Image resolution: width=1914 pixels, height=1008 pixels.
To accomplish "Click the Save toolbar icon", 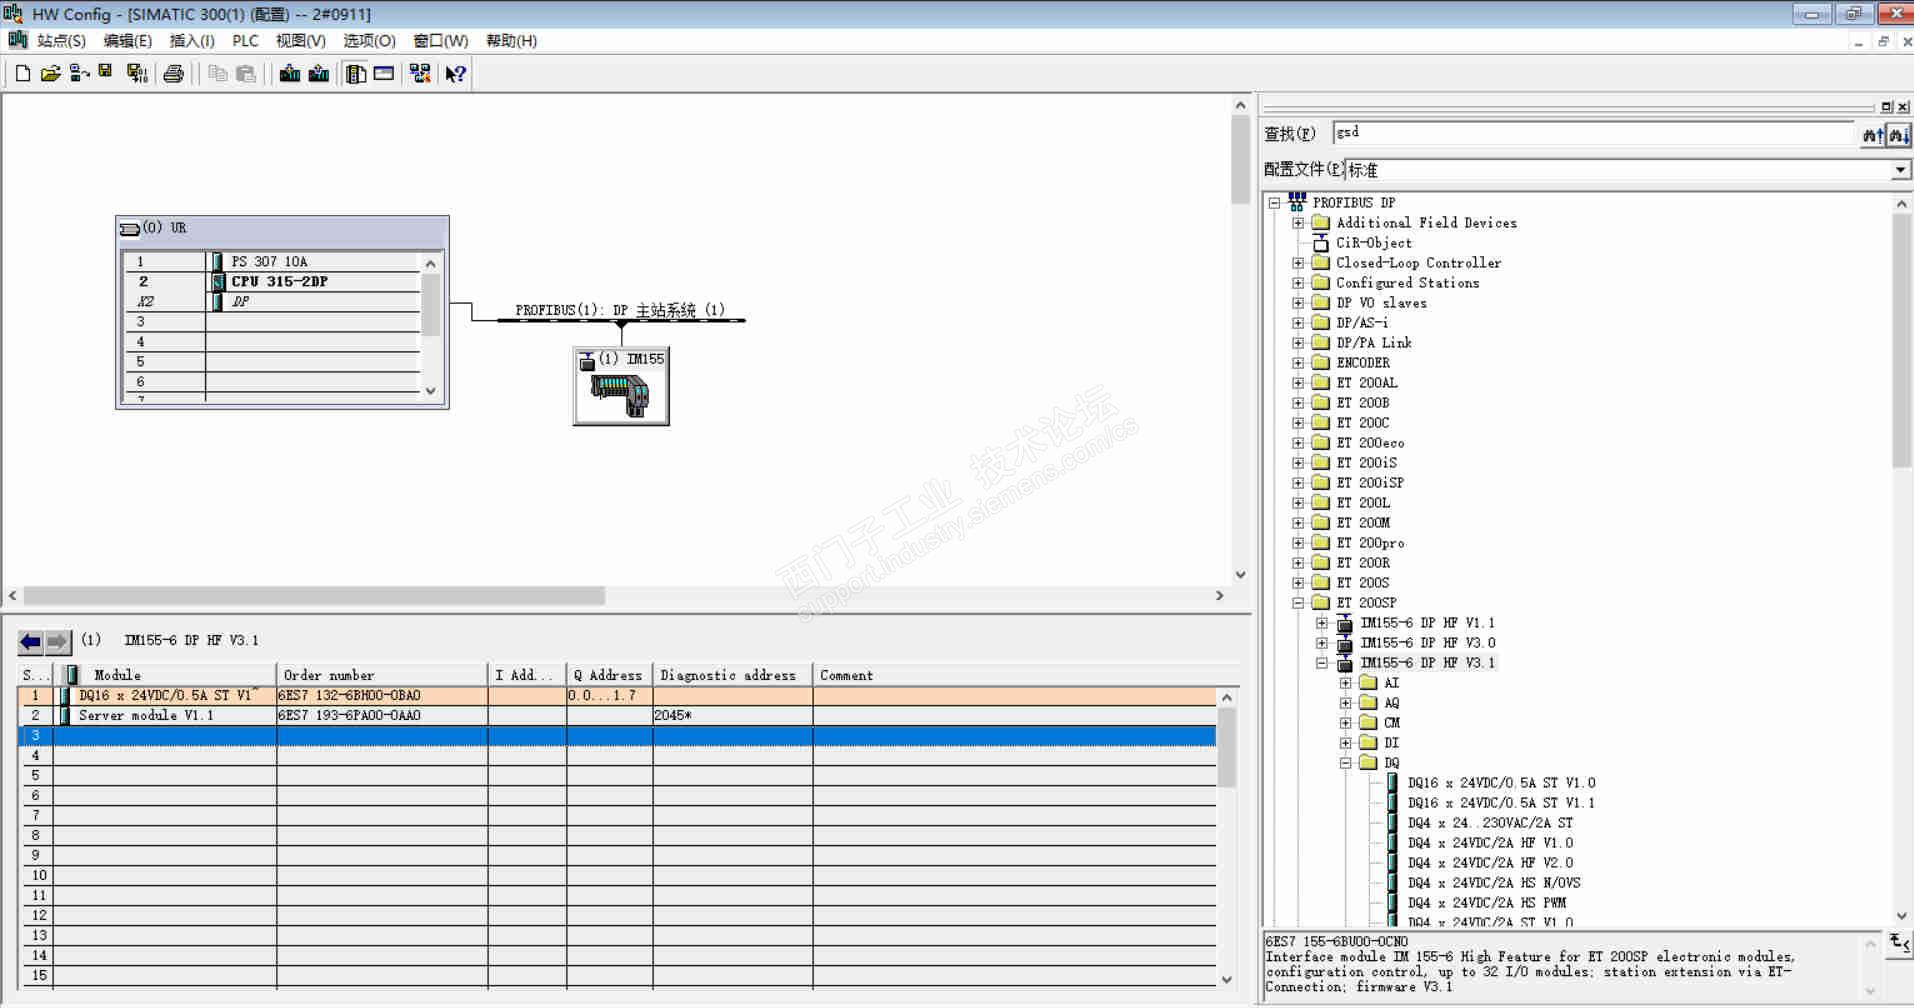I will [105, 73].
